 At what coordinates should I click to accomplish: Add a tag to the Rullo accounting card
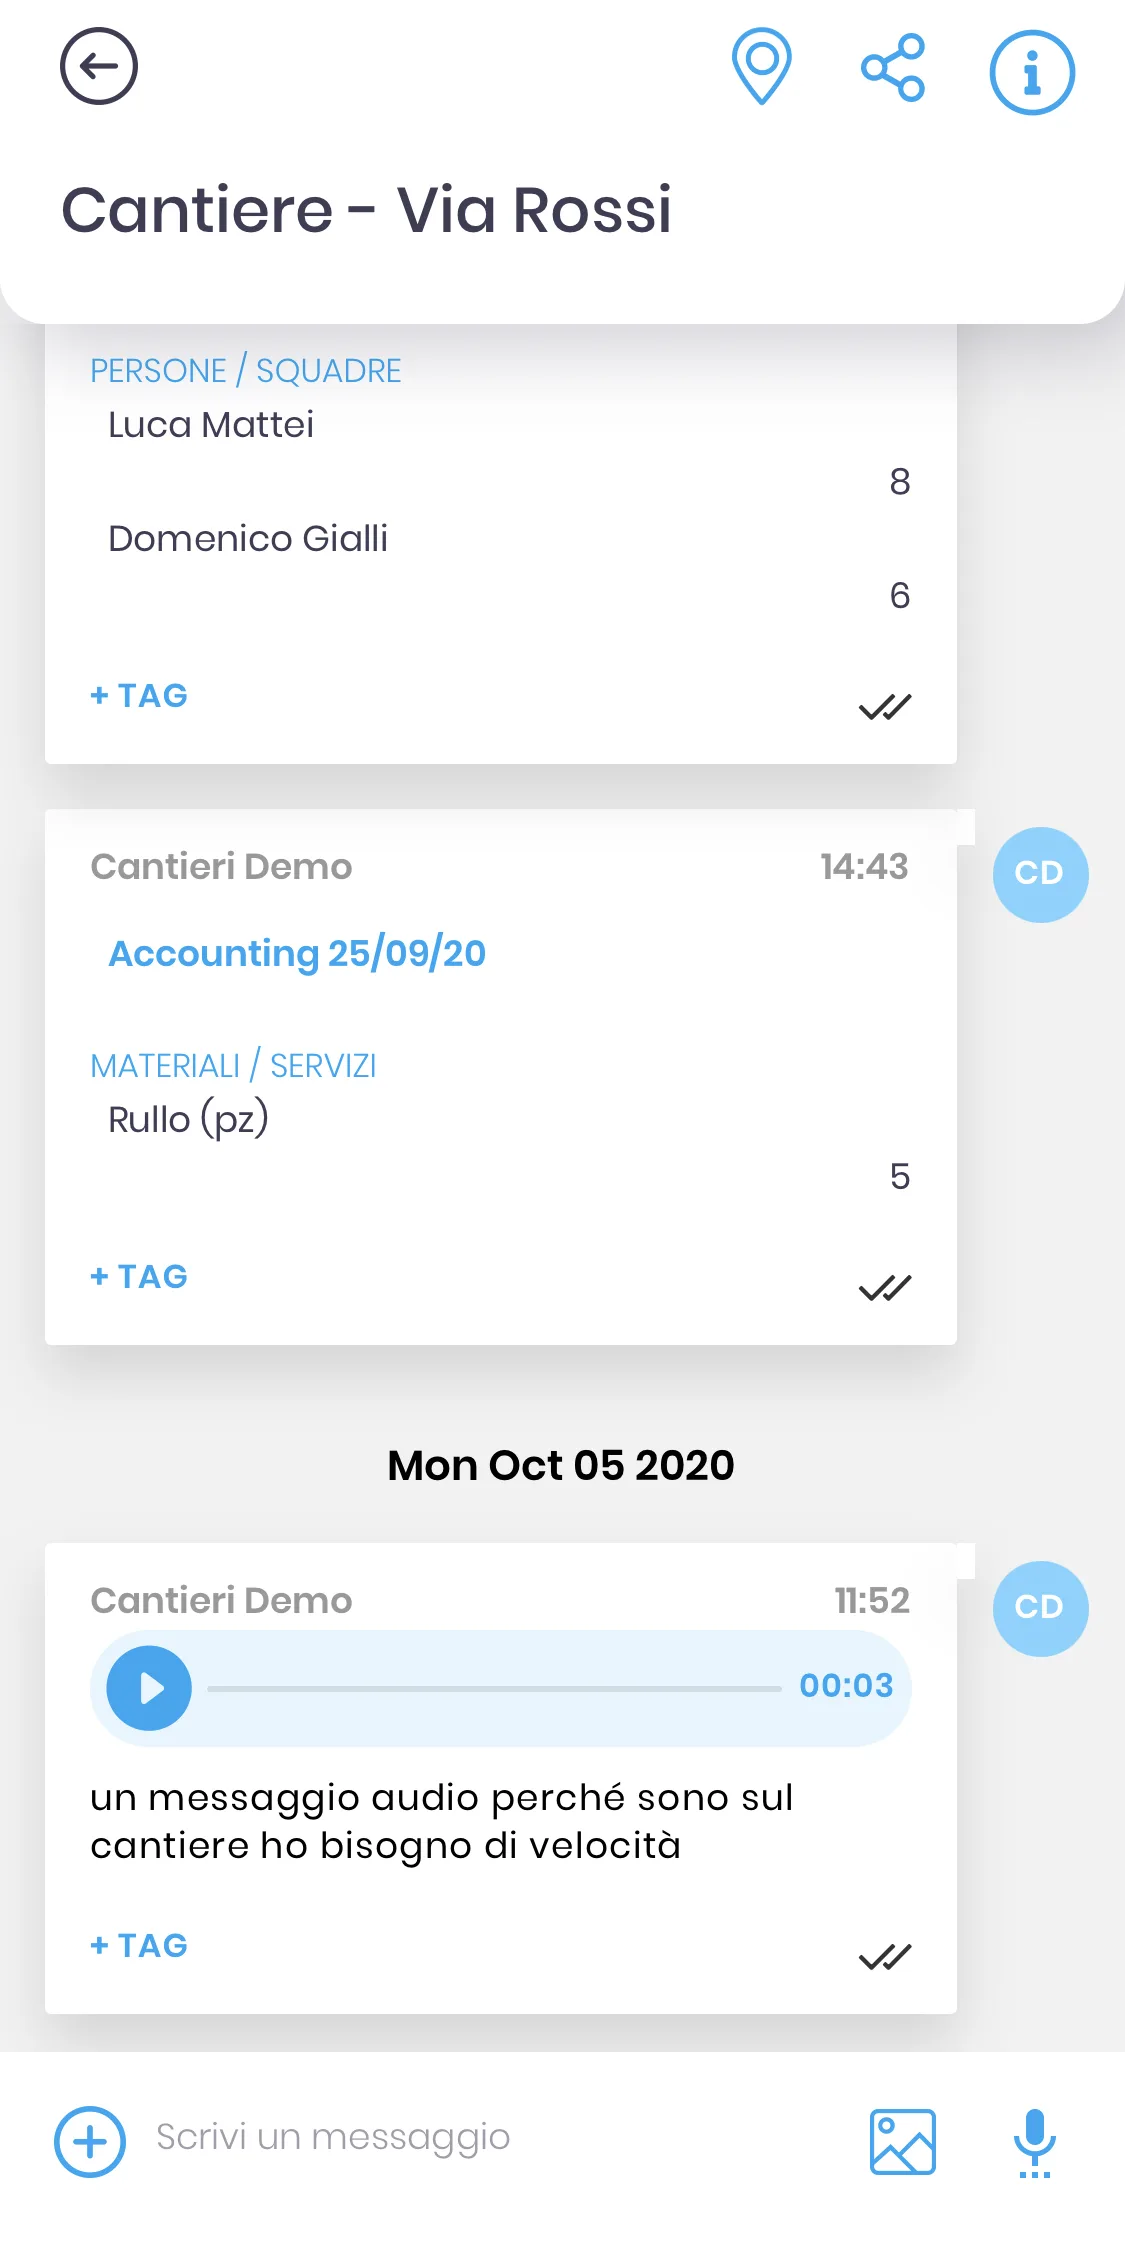click(x=139, y=1276)
